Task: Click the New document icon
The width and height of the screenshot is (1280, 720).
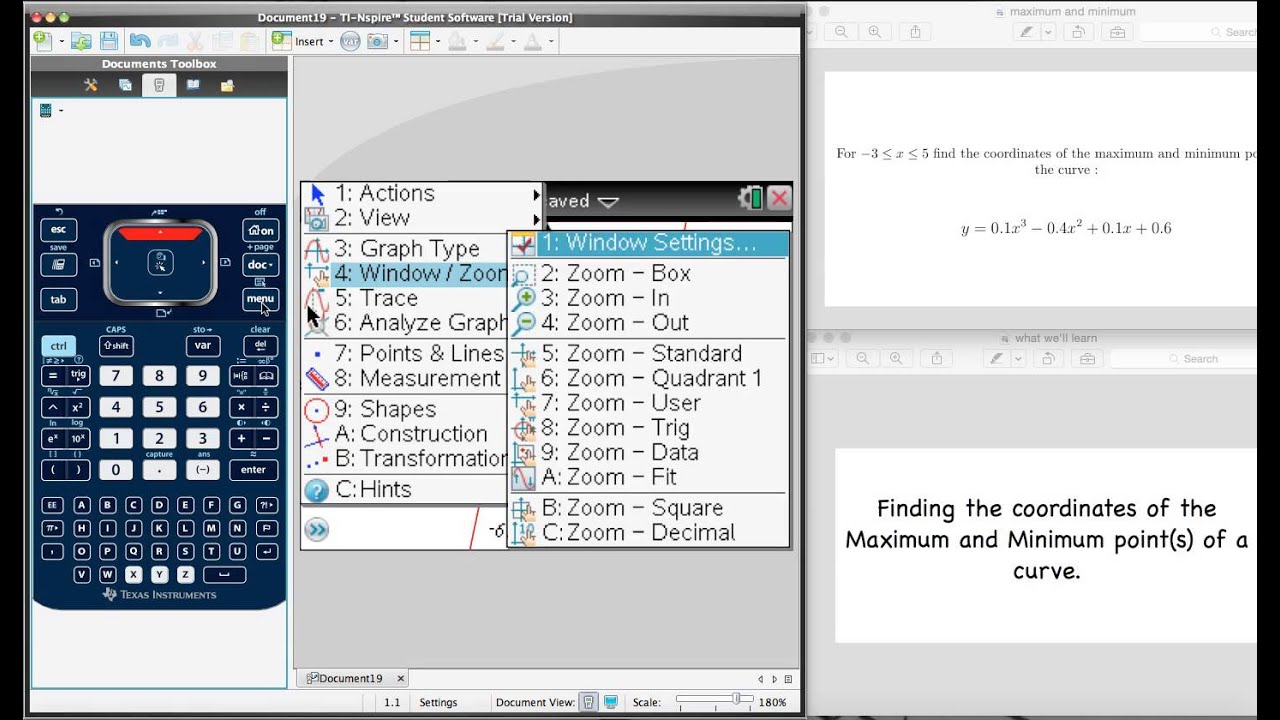Action: (x=42, y=41)
